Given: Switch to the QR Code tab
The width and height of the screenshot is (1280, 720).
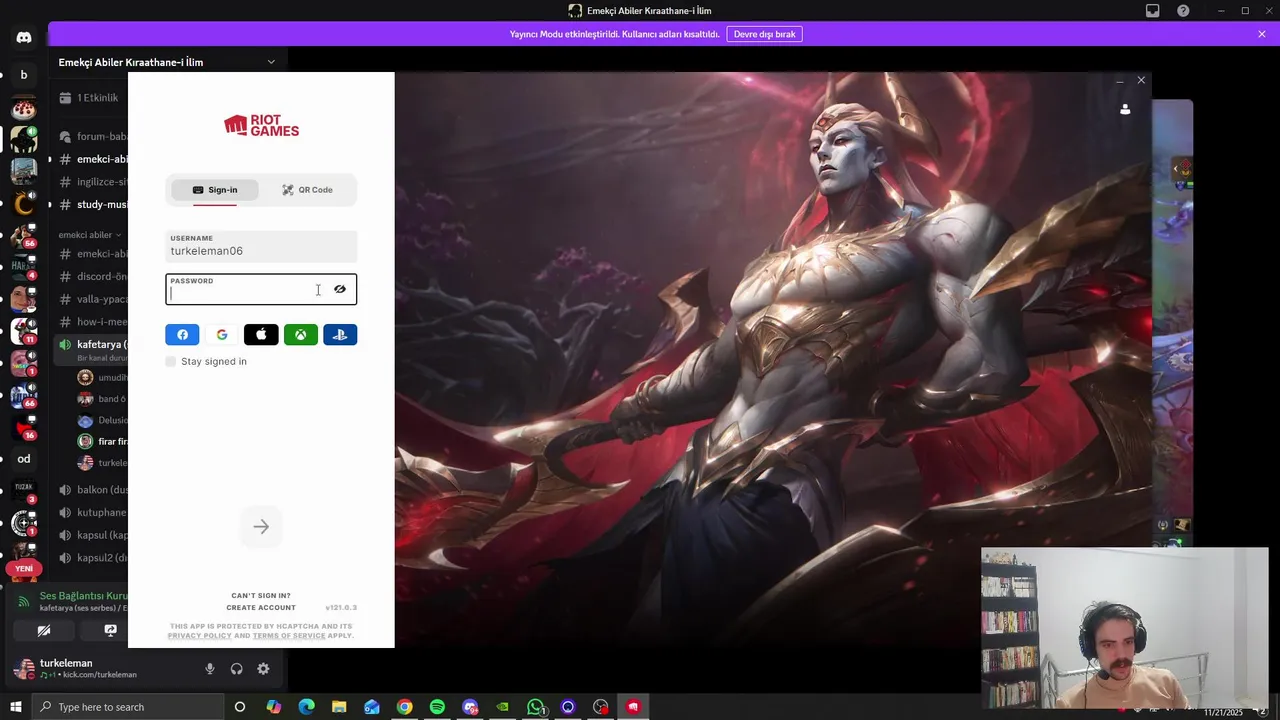Looking at the screenshot, I should click(307, 190).
